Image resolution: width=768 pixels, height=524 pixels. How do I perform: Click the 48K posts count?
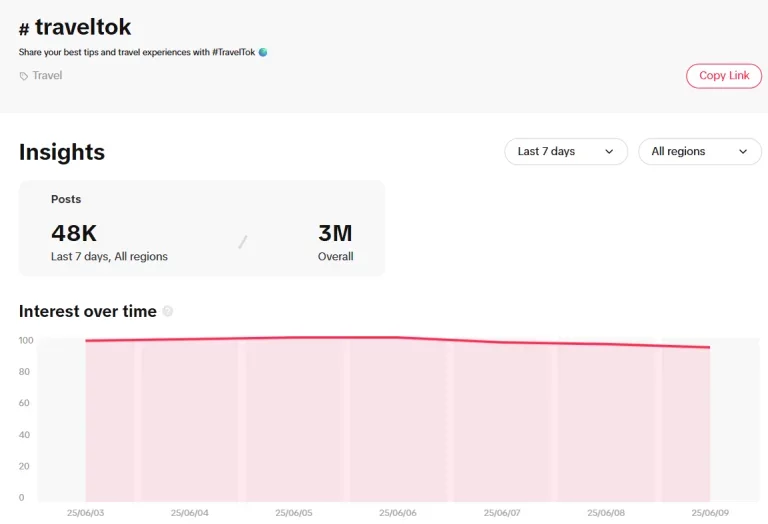click(74, 233)
